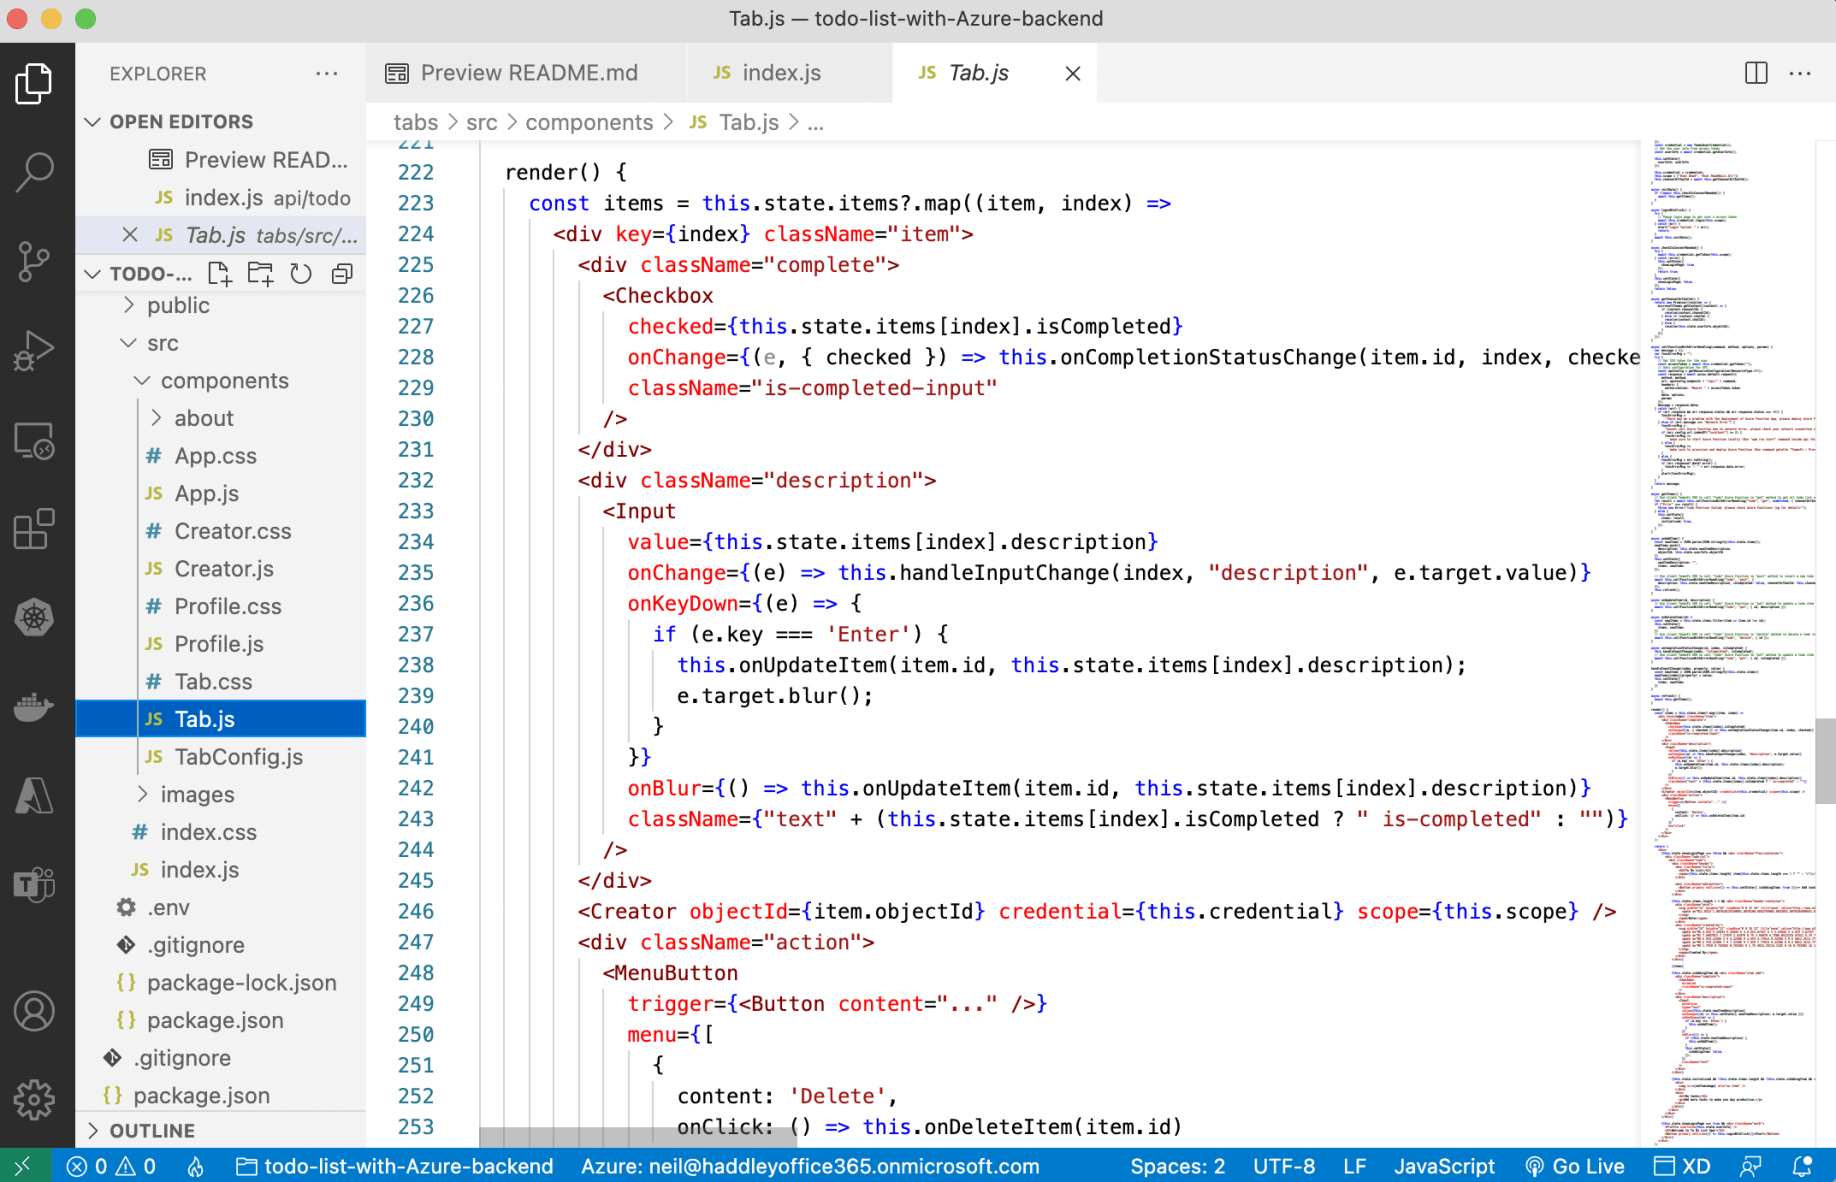Open TabConfig.js in the file tree
Image resolution: width=1836 pixels, height=1182 pixels.
point(238,757)
